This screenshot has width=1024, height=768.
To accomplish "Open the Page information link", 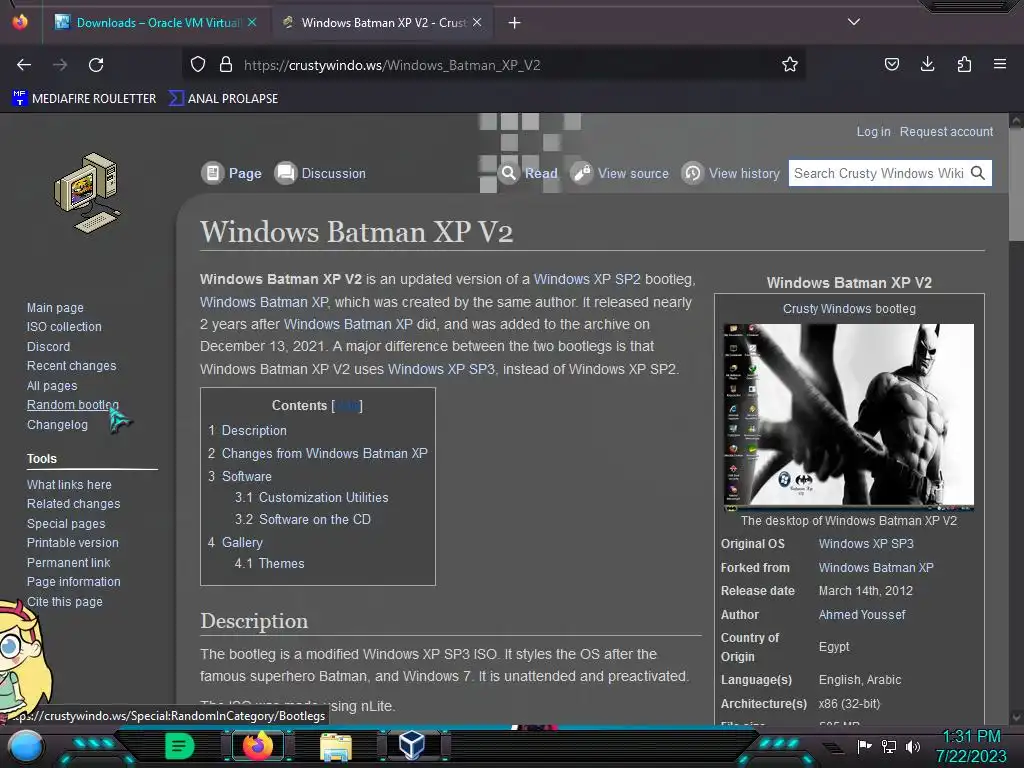I will (x=73, y=581).
